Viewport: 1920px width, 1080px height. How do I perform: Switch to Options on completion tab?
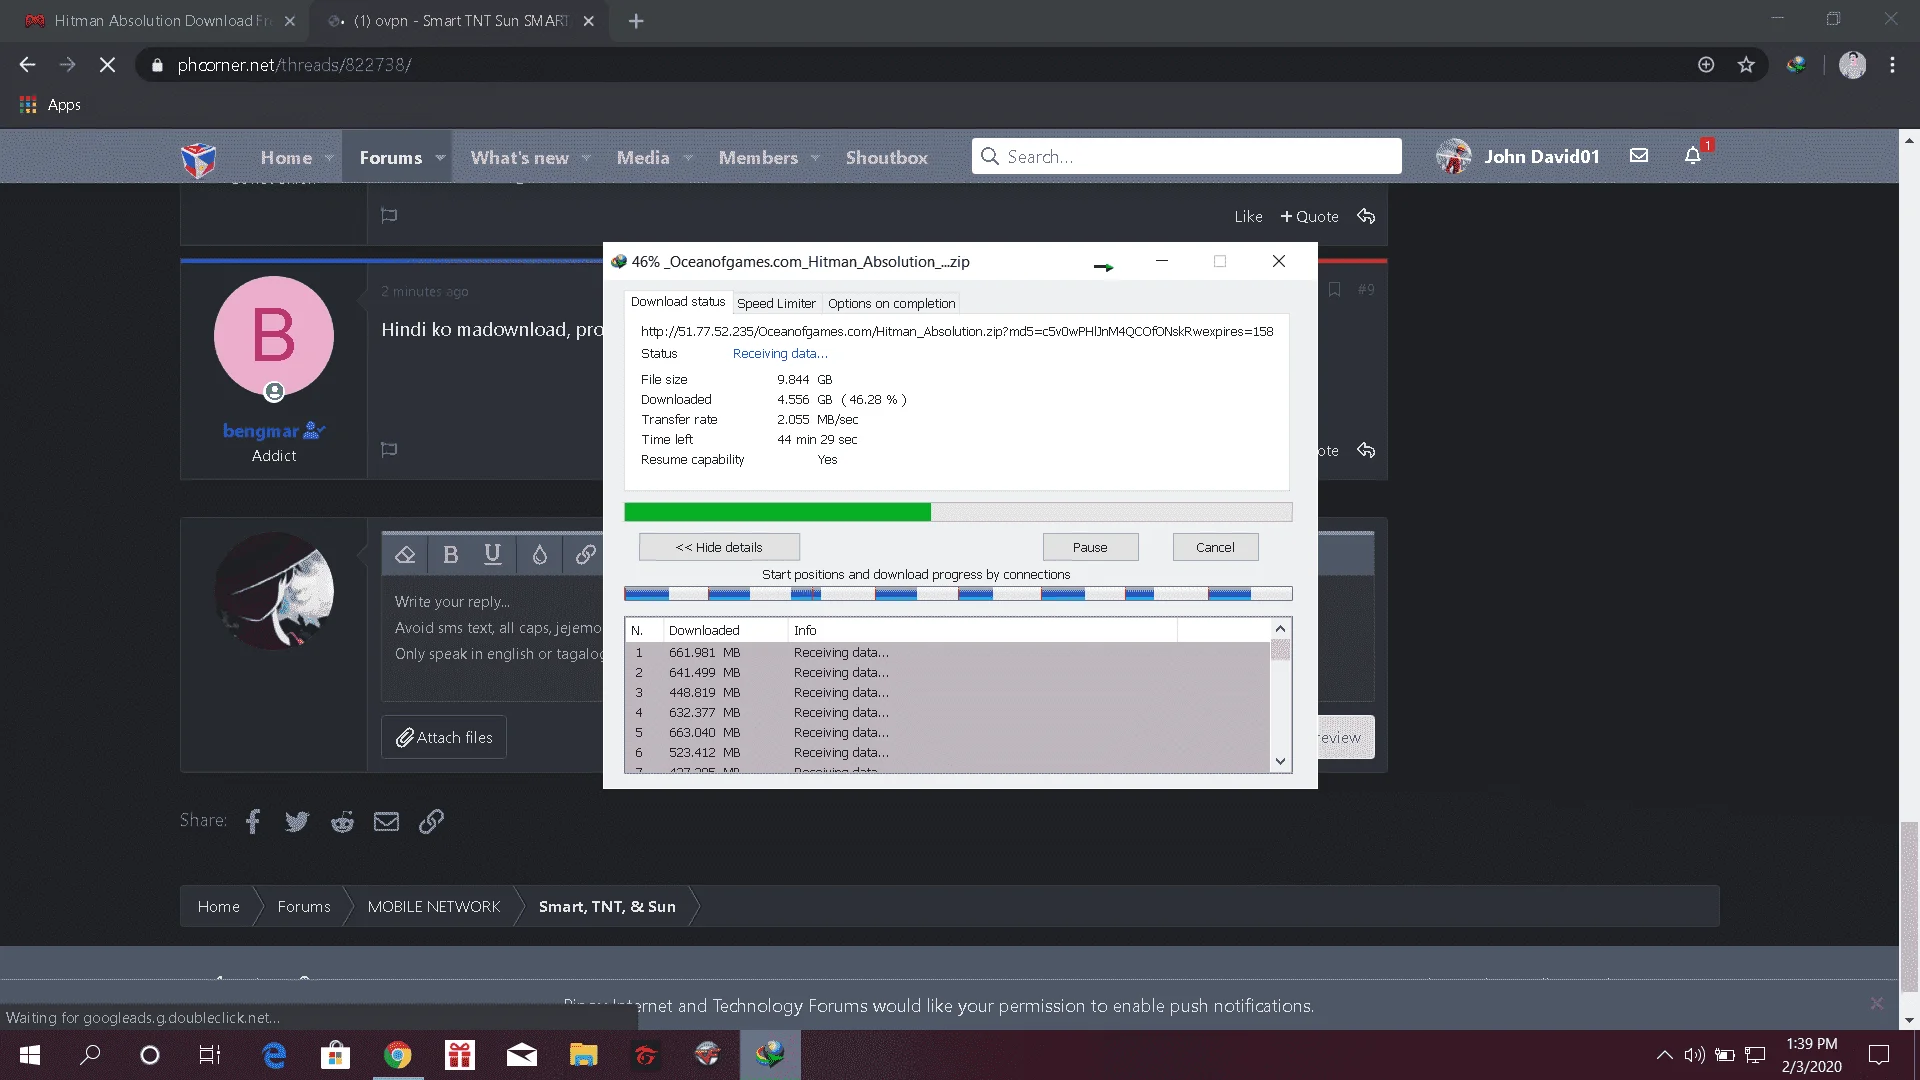pos(891,304)
